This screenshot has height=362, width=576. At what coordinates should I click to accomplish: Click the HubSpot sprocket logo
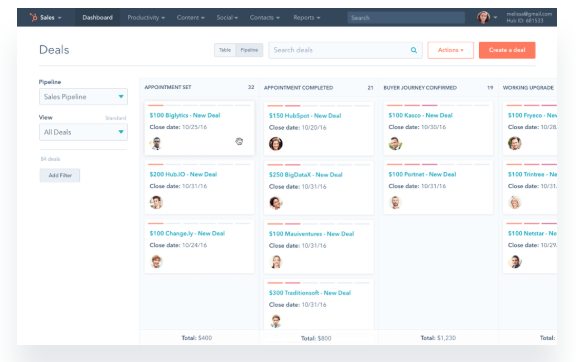[33, 17]
